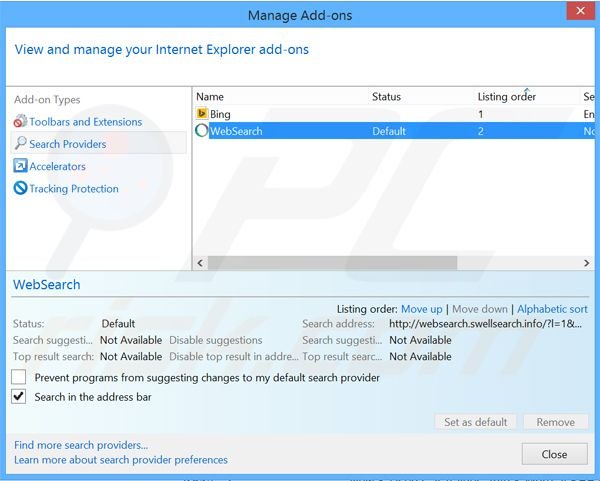Click the Close button at bottom
This screenshot has width=600, height=481.
pyautogui.click(x=554, y=454)
